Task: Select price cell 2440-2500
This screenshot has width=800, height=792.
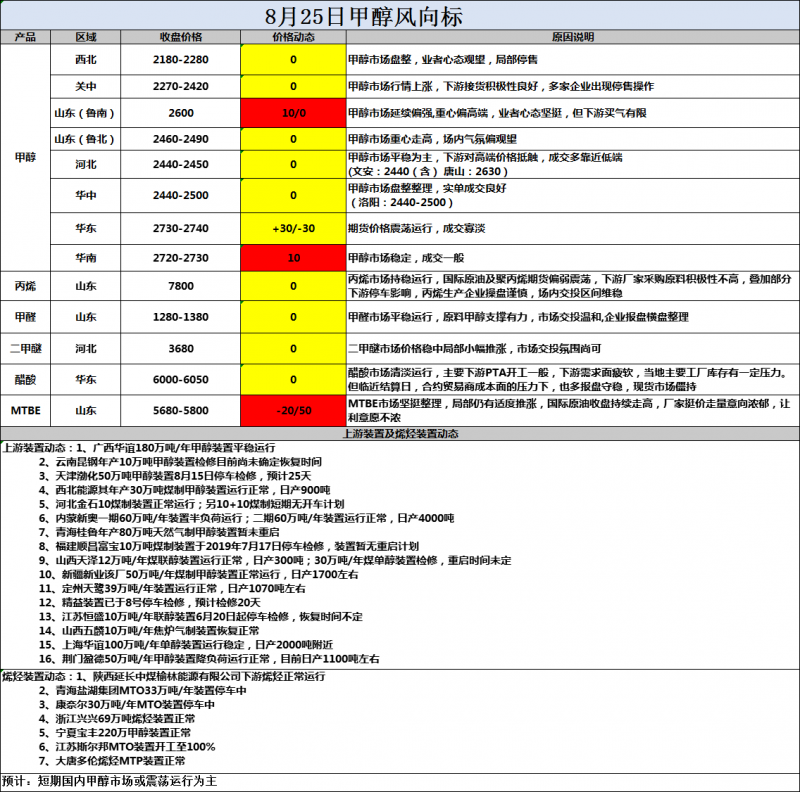Action: [181, 195]
